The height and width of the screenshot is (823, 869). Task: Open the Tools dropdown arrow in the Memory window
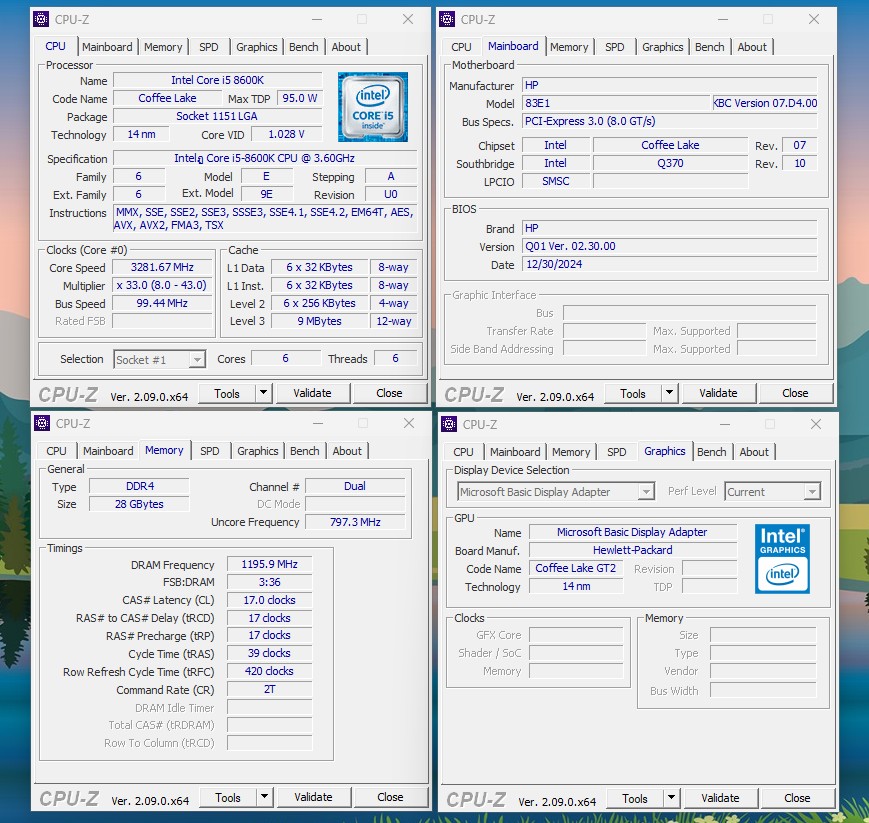(265, 797)
